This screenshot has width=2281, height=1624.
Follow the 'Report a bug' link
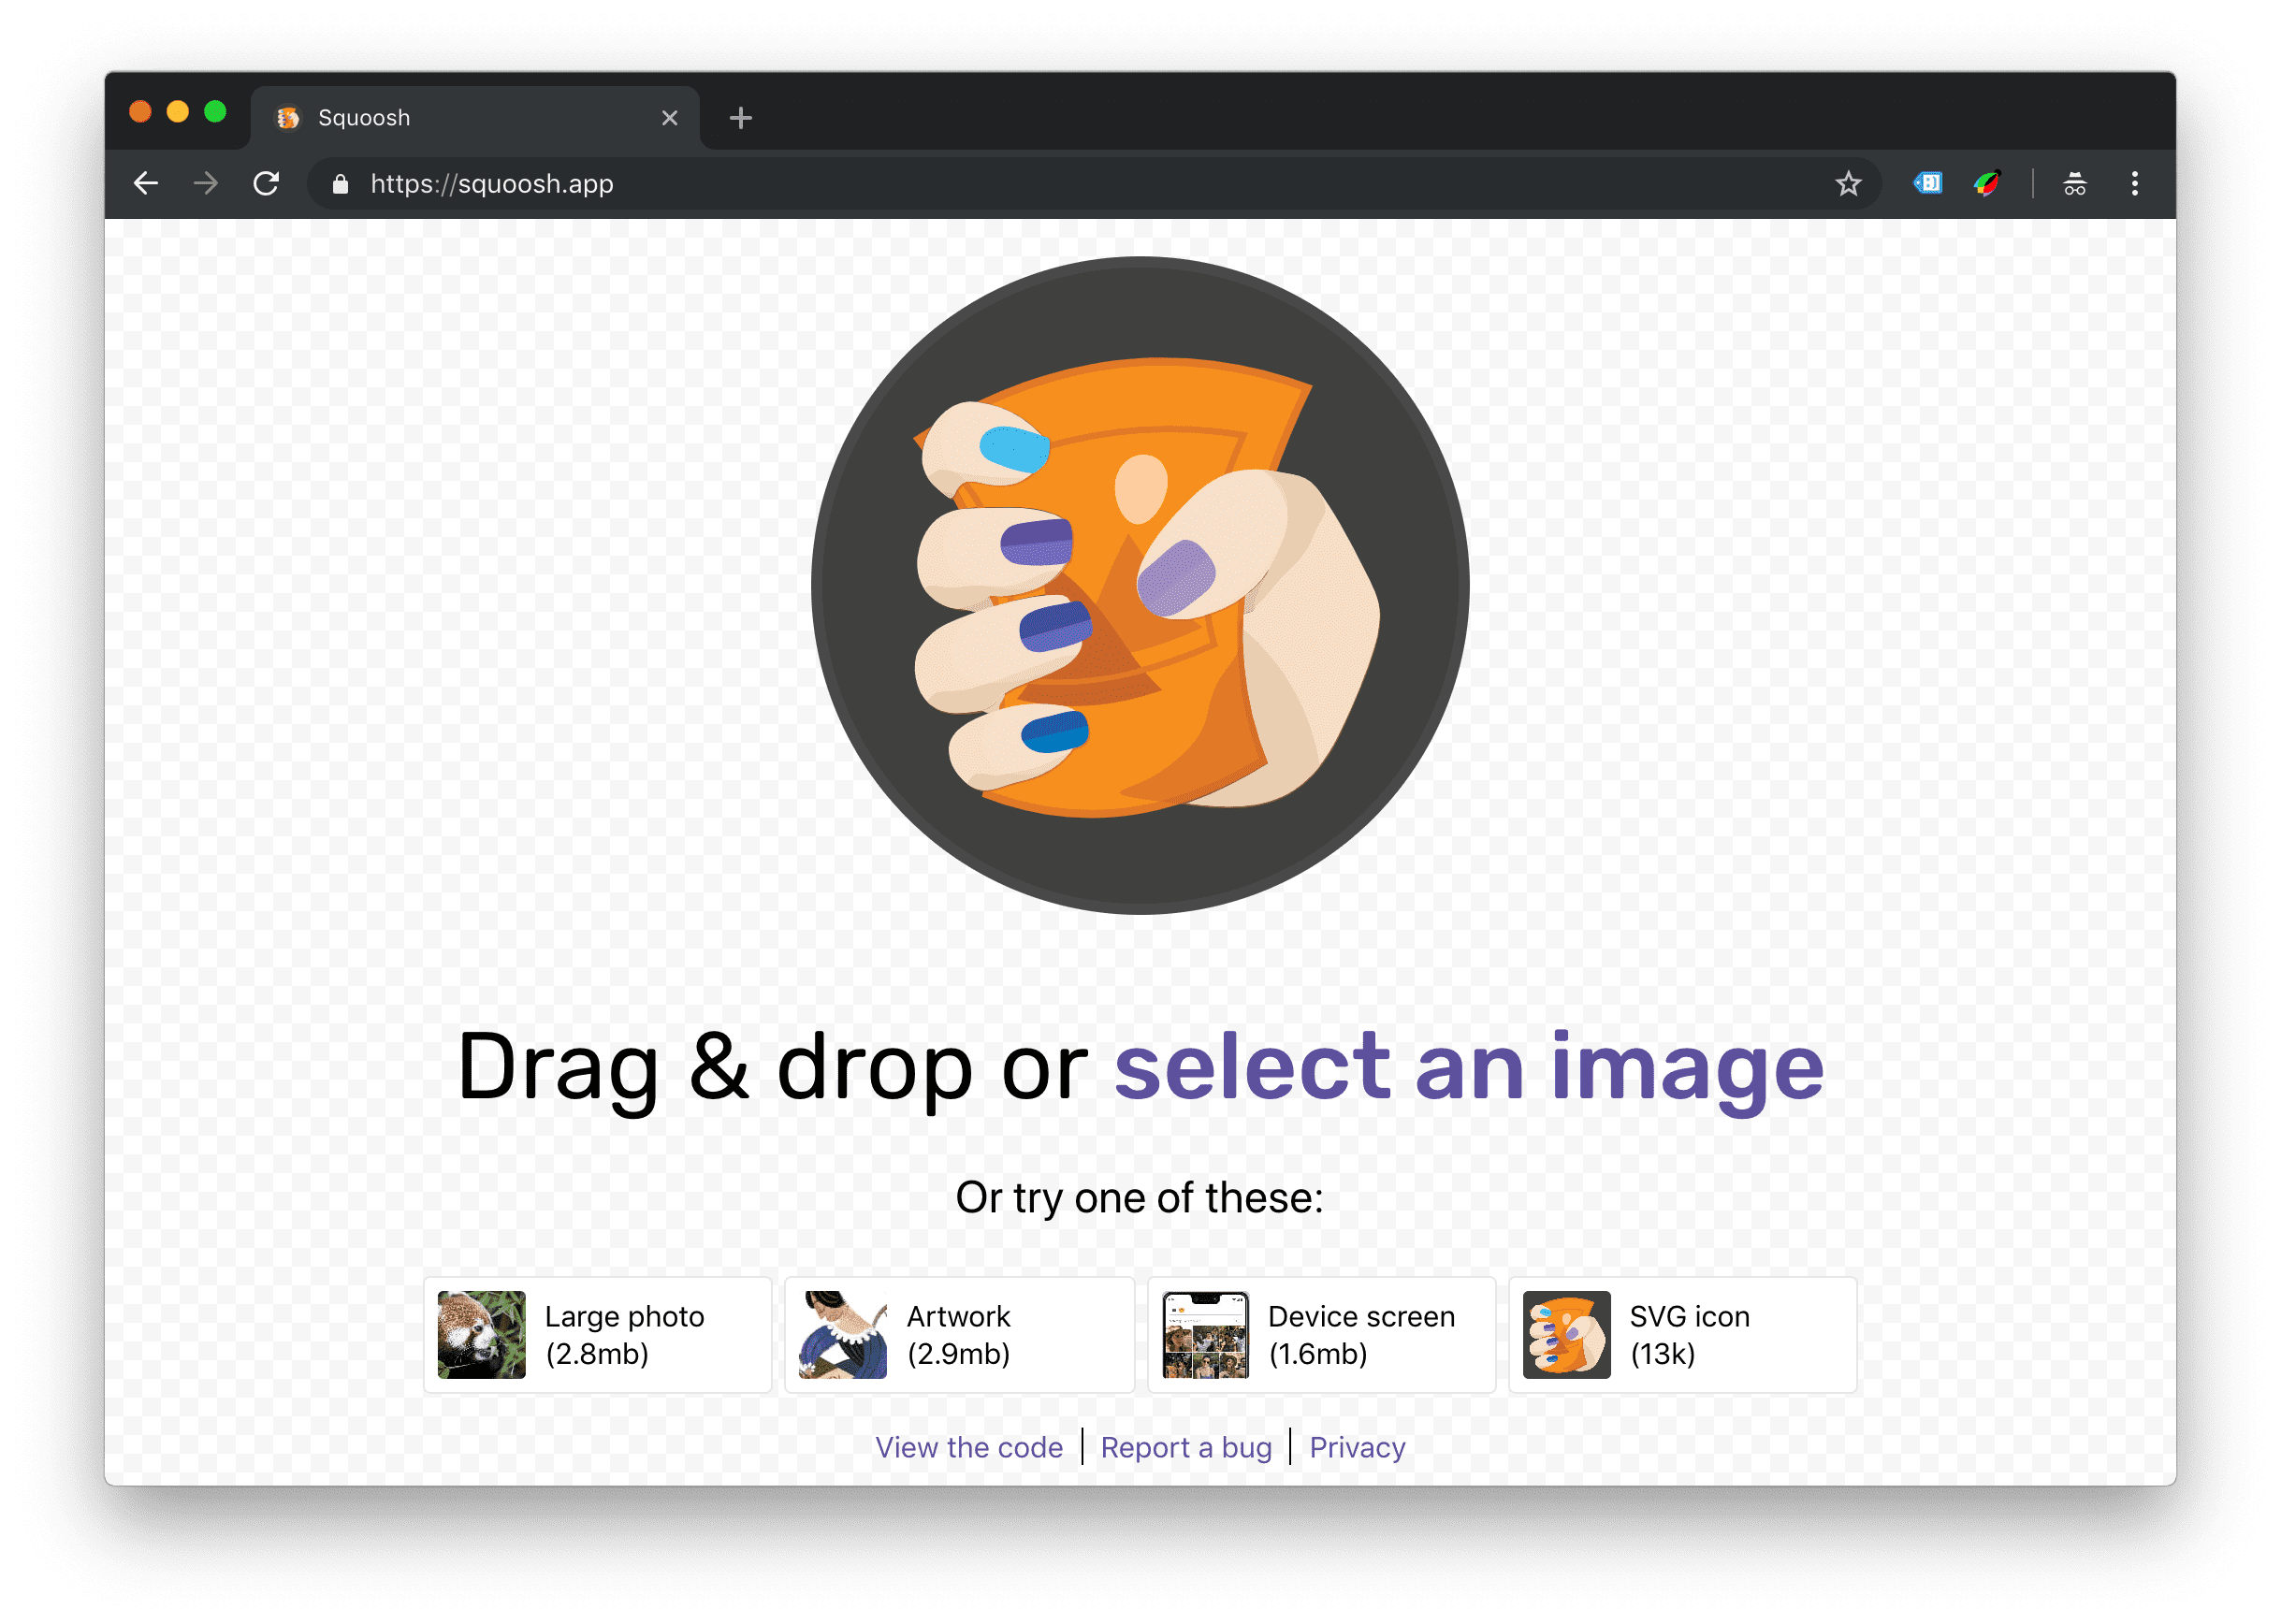pyautogui.click(x=1186, y=1447)
